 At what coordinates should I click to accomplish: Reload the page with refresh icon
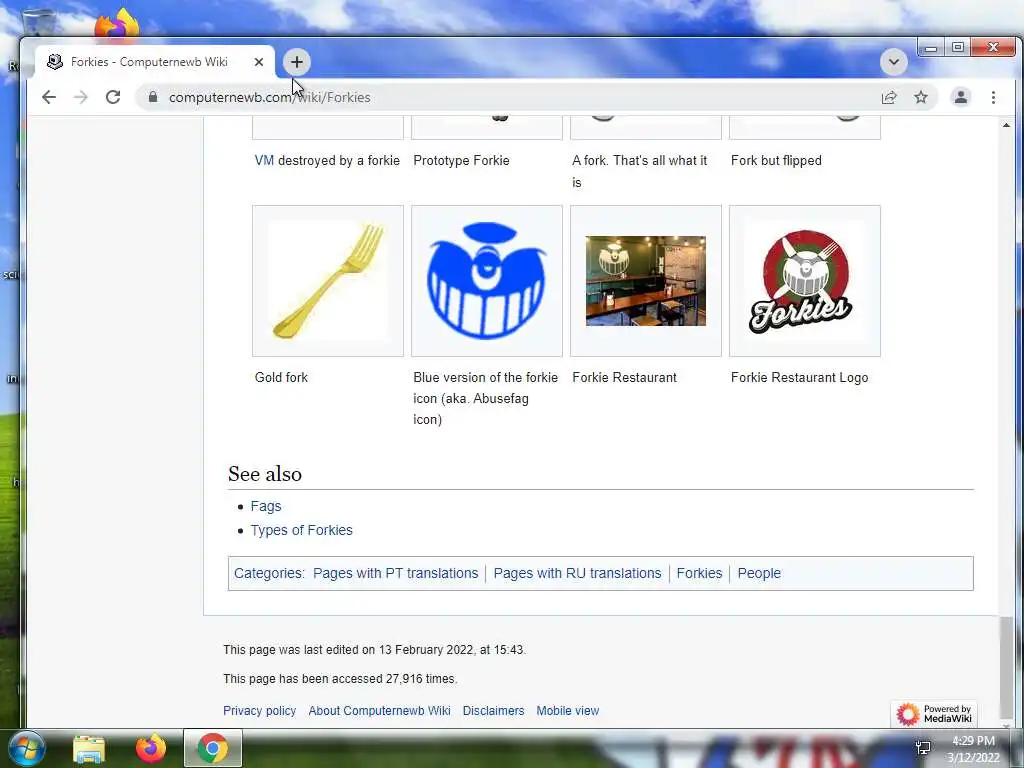(113, 97)
